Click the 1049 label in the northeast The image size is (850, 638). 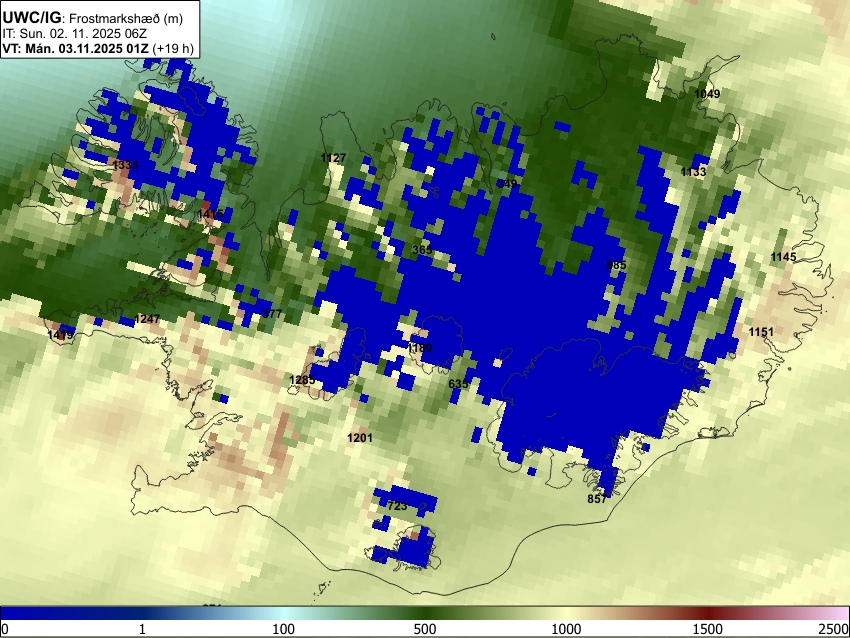click(707, 94)
